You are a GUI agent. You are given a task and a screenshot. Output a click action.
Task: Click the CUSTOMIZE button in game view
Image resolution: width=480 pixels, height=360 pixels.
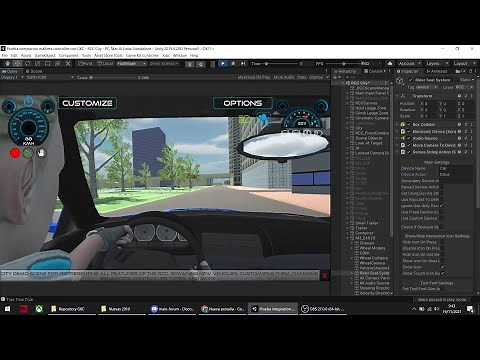point(87,103)
